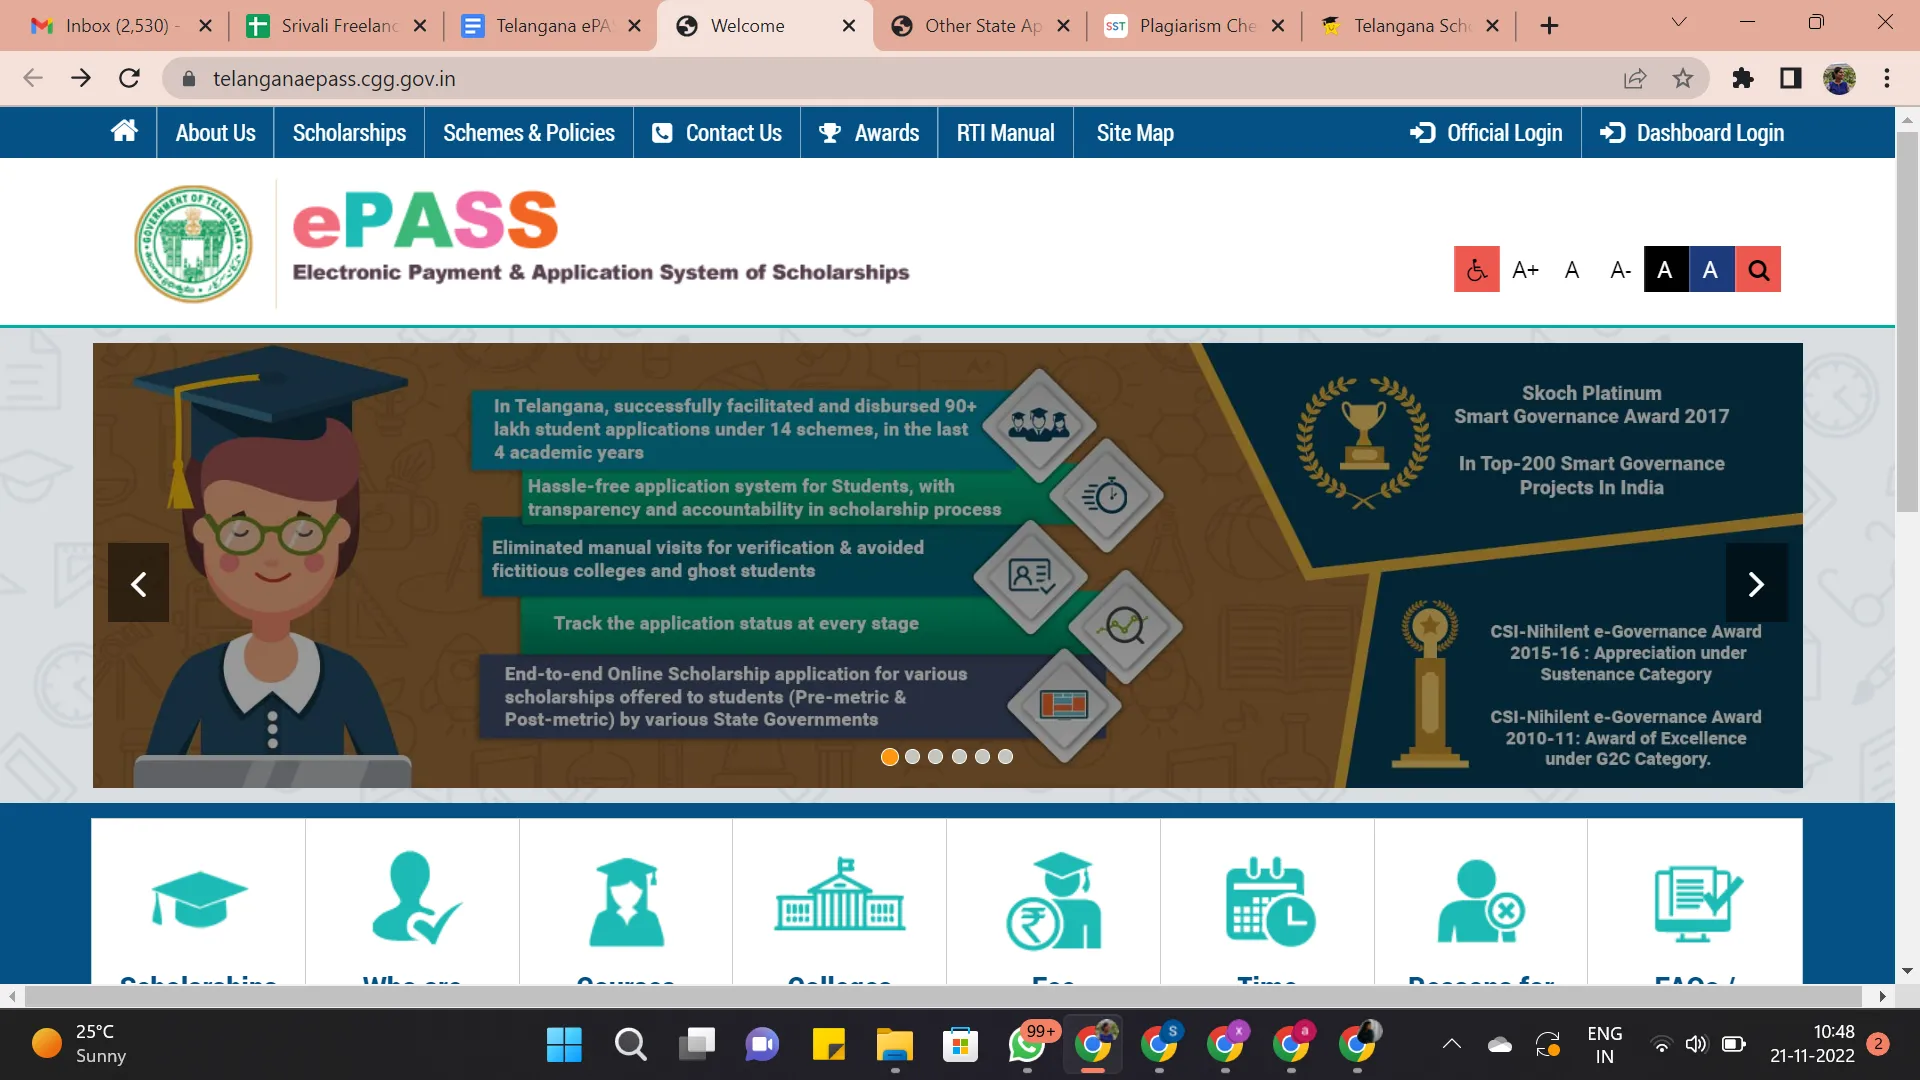Click the address bar URL
The width and height of the screenshot is (1920, 1080).
[x=334, y=79]
